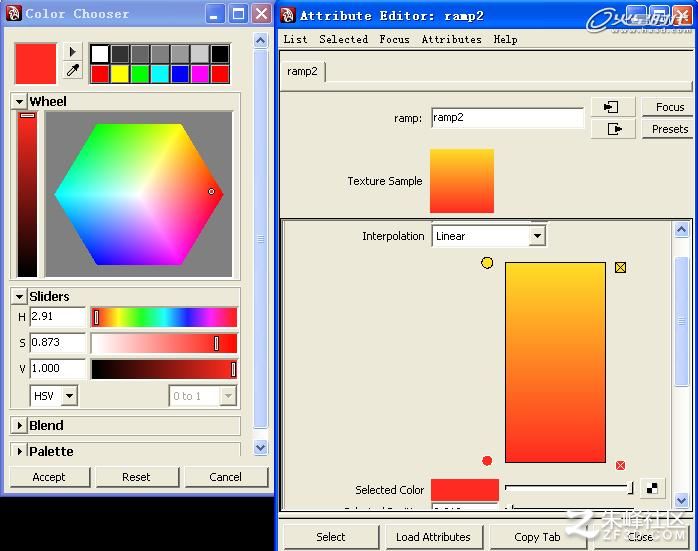Delete the yellow ramp entry with its X box

620,267
